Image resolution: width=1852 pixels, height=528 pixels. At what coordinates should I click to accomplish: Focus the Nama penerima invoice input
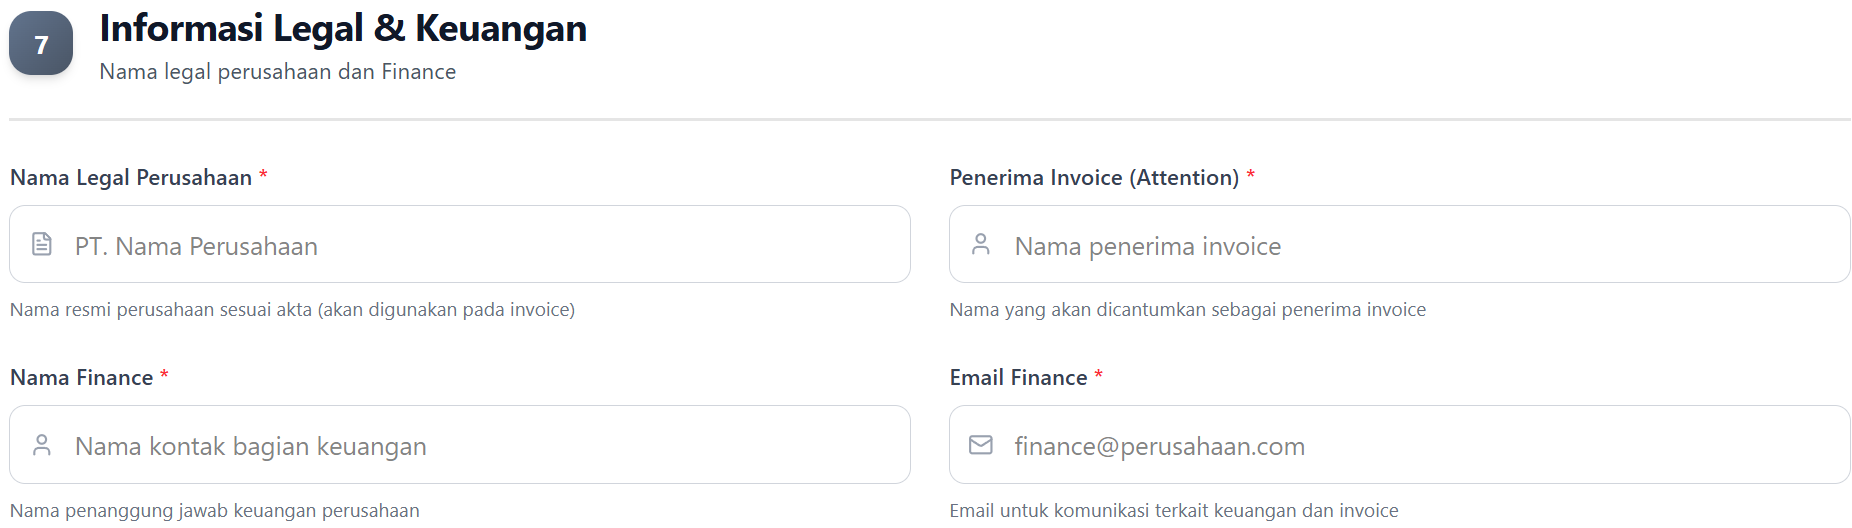pyautogui.click(x=1420, y=245)
